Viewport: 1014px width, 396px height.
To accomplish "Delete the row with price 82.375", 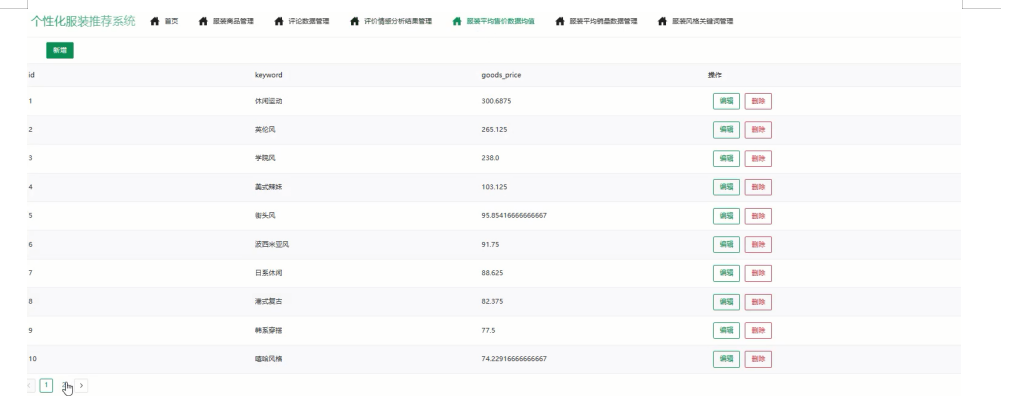I will pyautogui.click(x=758, y=302).
